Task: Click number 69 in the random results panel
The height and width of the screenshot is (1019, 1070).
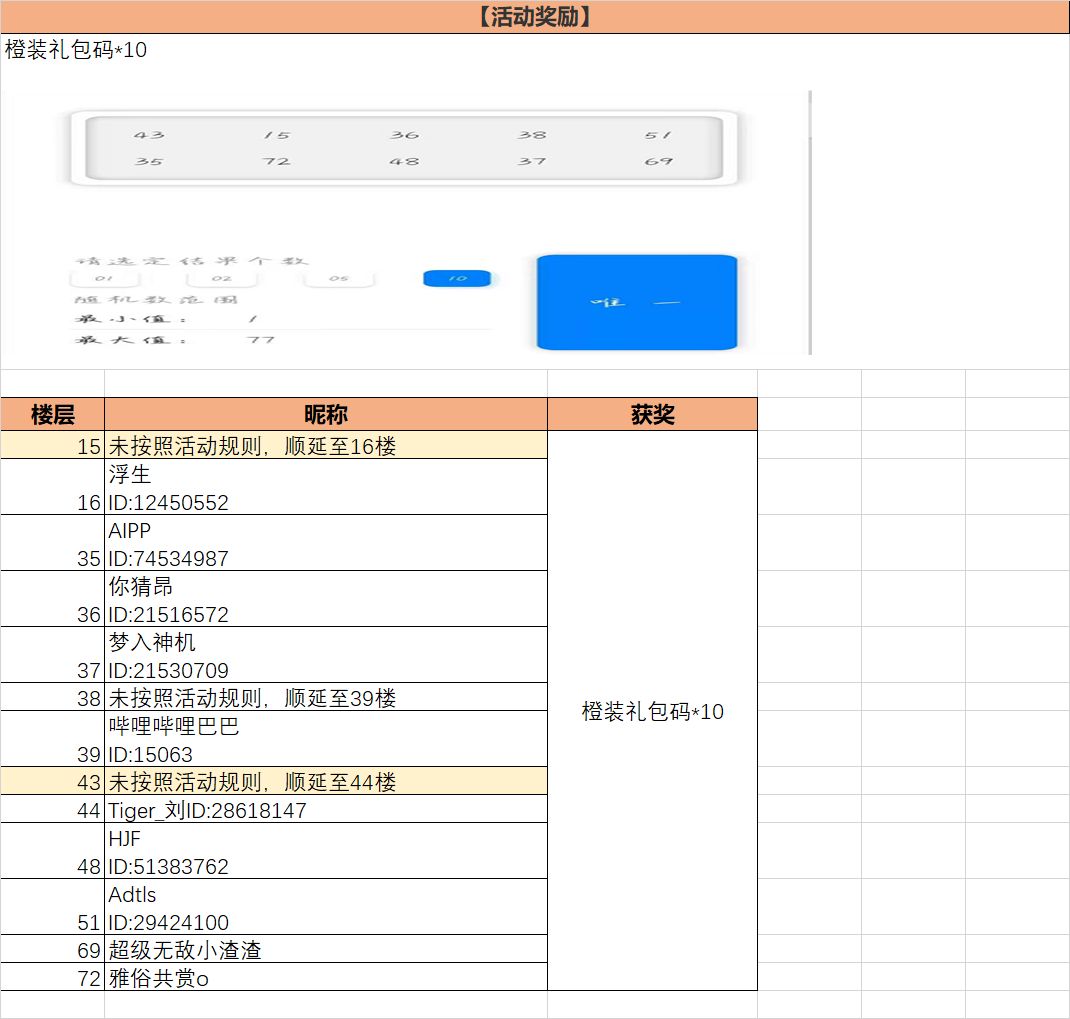Action: [x=659, y=162]
